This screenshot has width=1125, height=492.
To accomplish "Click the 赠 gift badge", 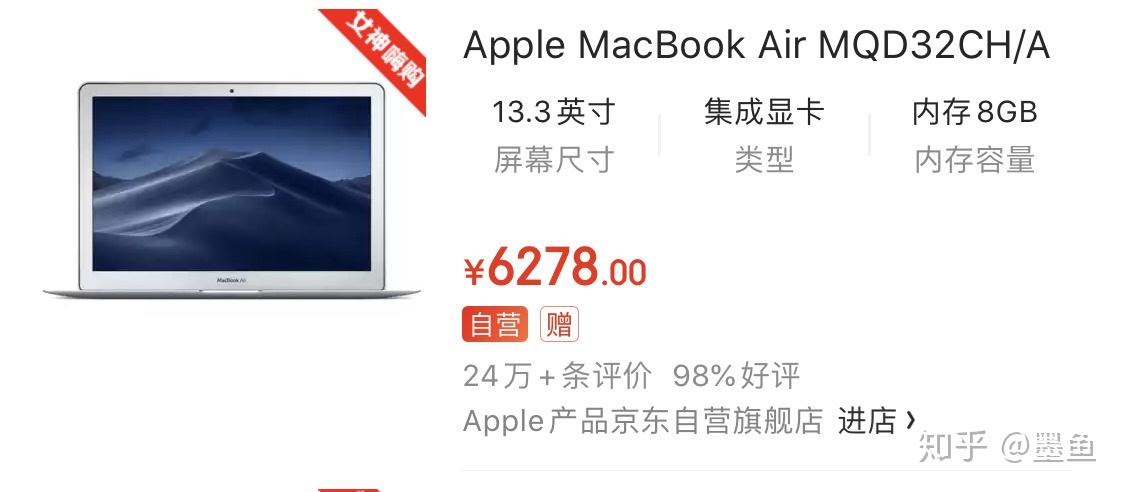I will click(x=559, y=324).
